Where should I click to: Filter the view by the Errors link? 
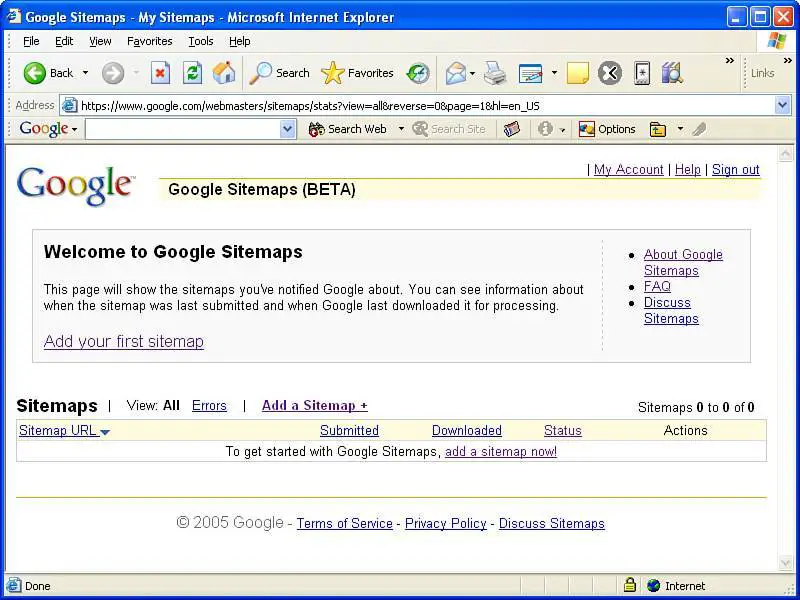[209, 406]
